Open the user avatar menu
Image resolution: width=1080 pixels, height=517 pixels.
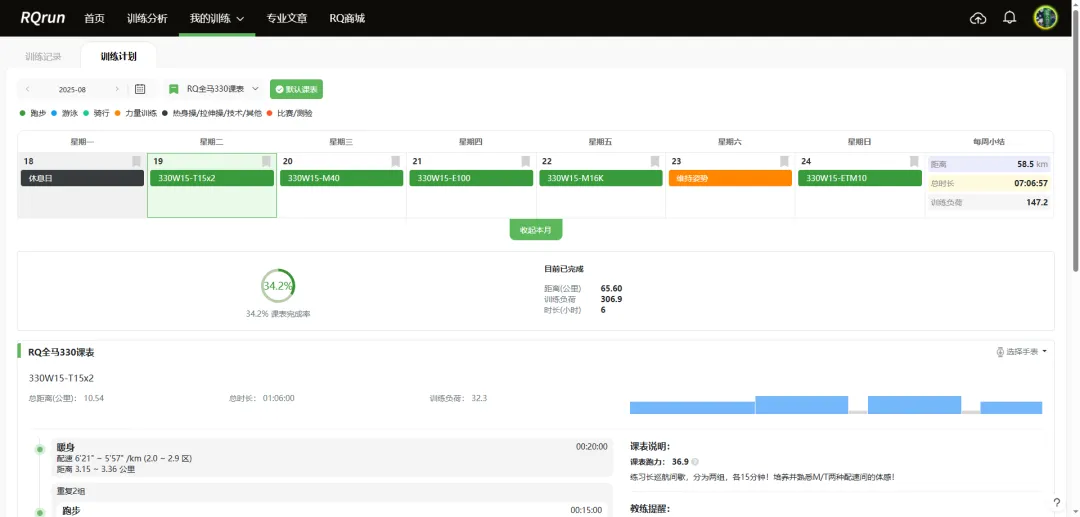point(1045,18)
